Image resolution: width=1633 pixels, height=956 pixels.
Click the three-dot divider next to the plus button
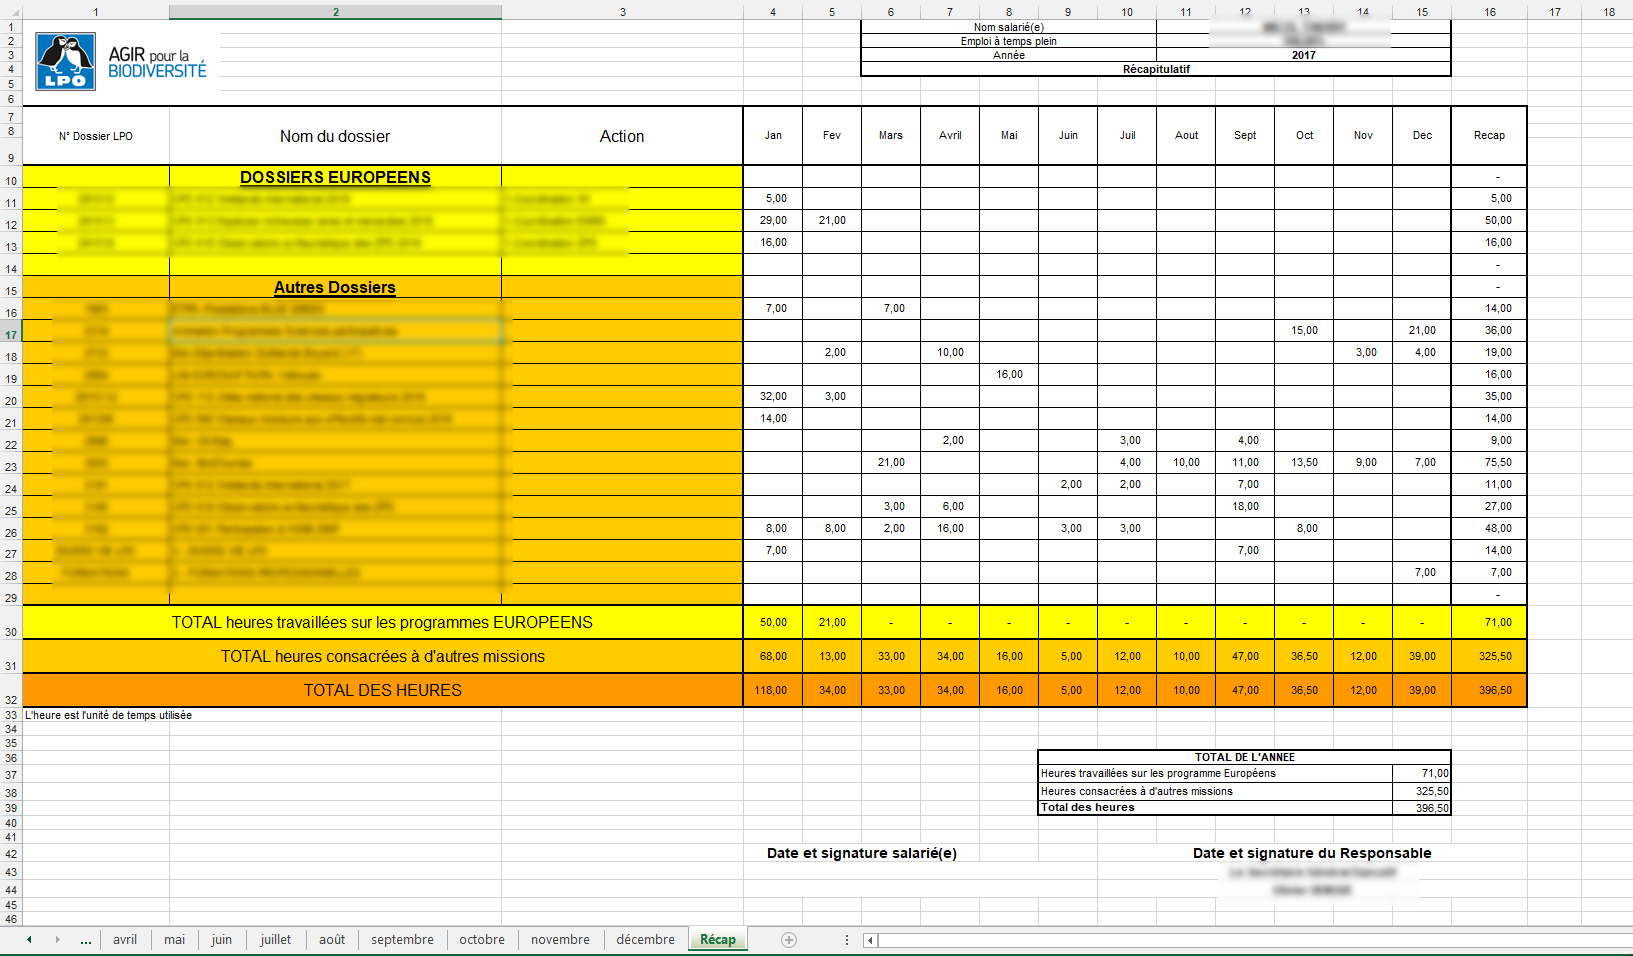[x=846, y=940]
